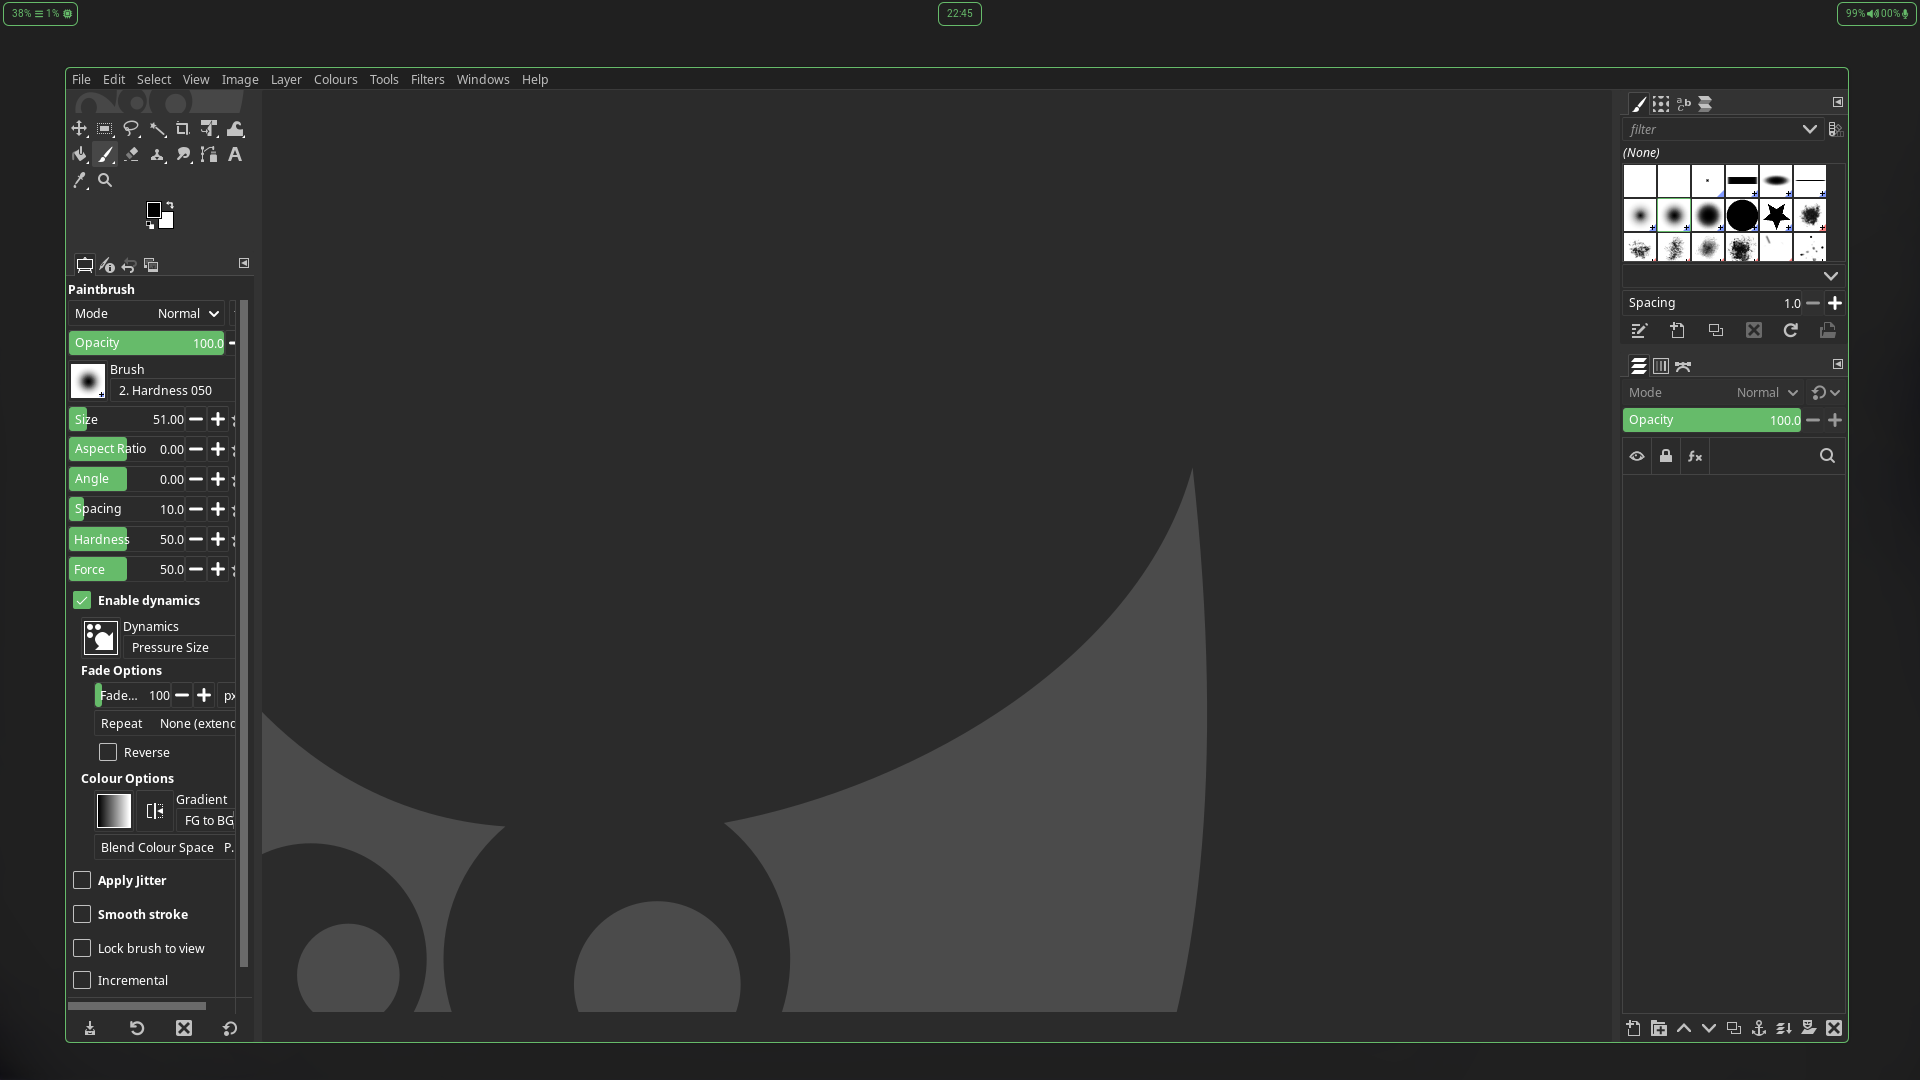Create a new layer icon

point(1633,1028)
